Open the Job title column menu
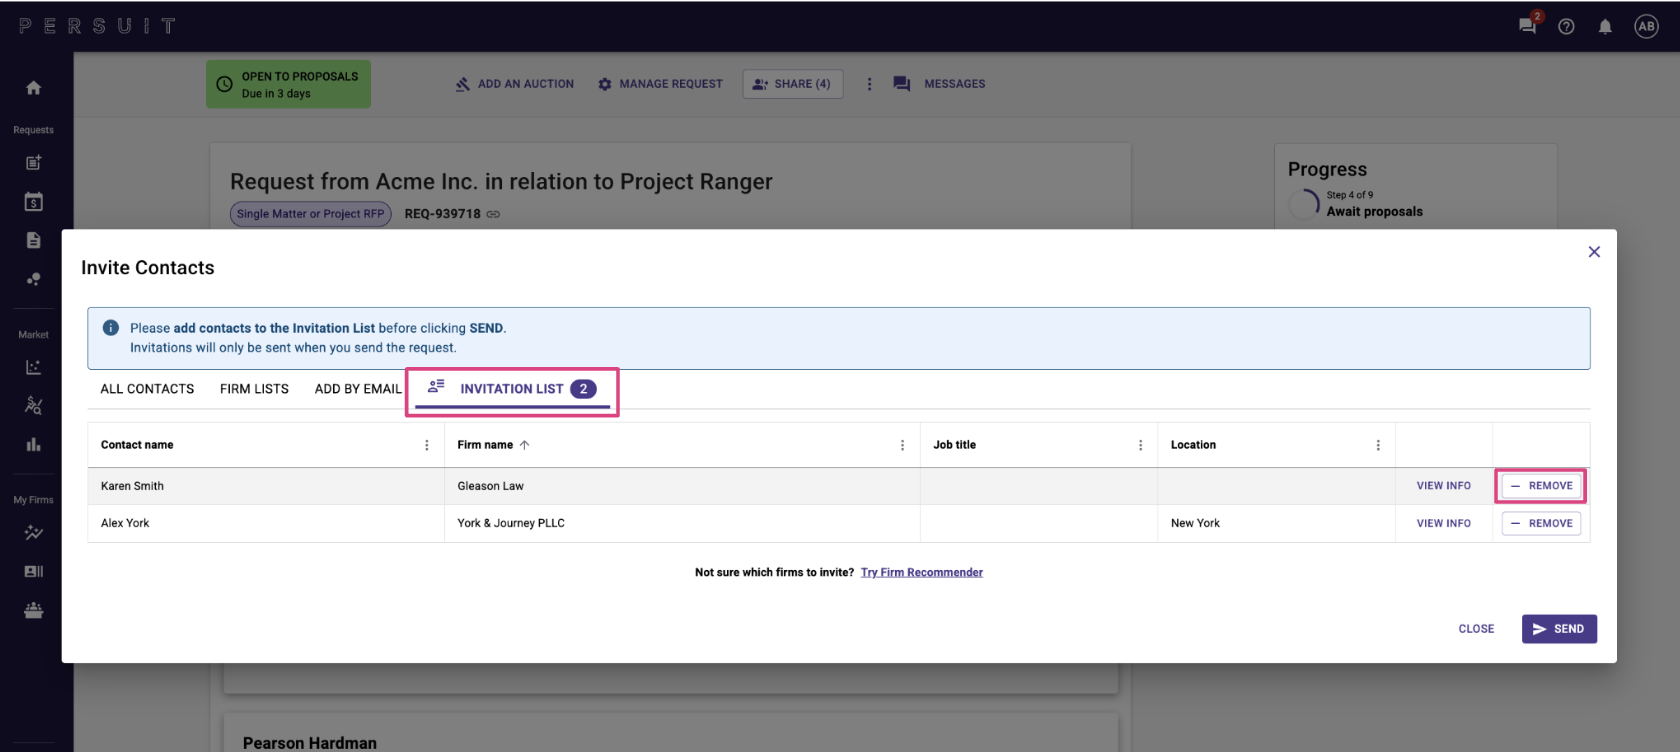The height and width of the screenshot is (752, 1680). coord(1140,445)
